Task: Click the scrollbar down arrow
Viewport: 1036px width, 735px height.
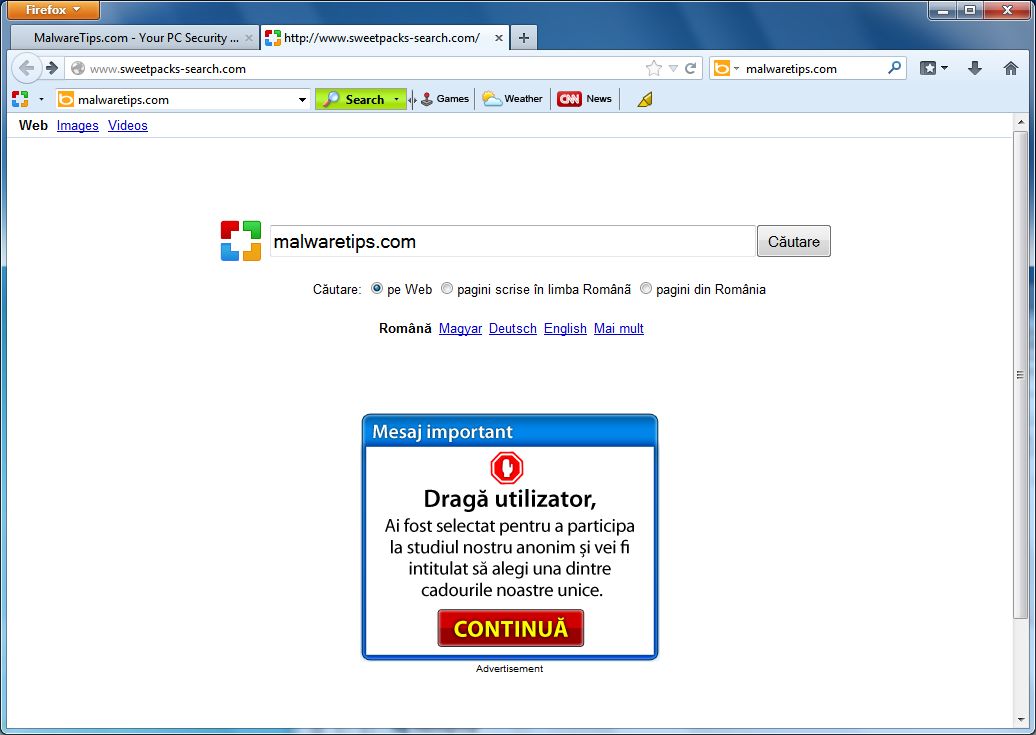Action: pos(1020,719)
